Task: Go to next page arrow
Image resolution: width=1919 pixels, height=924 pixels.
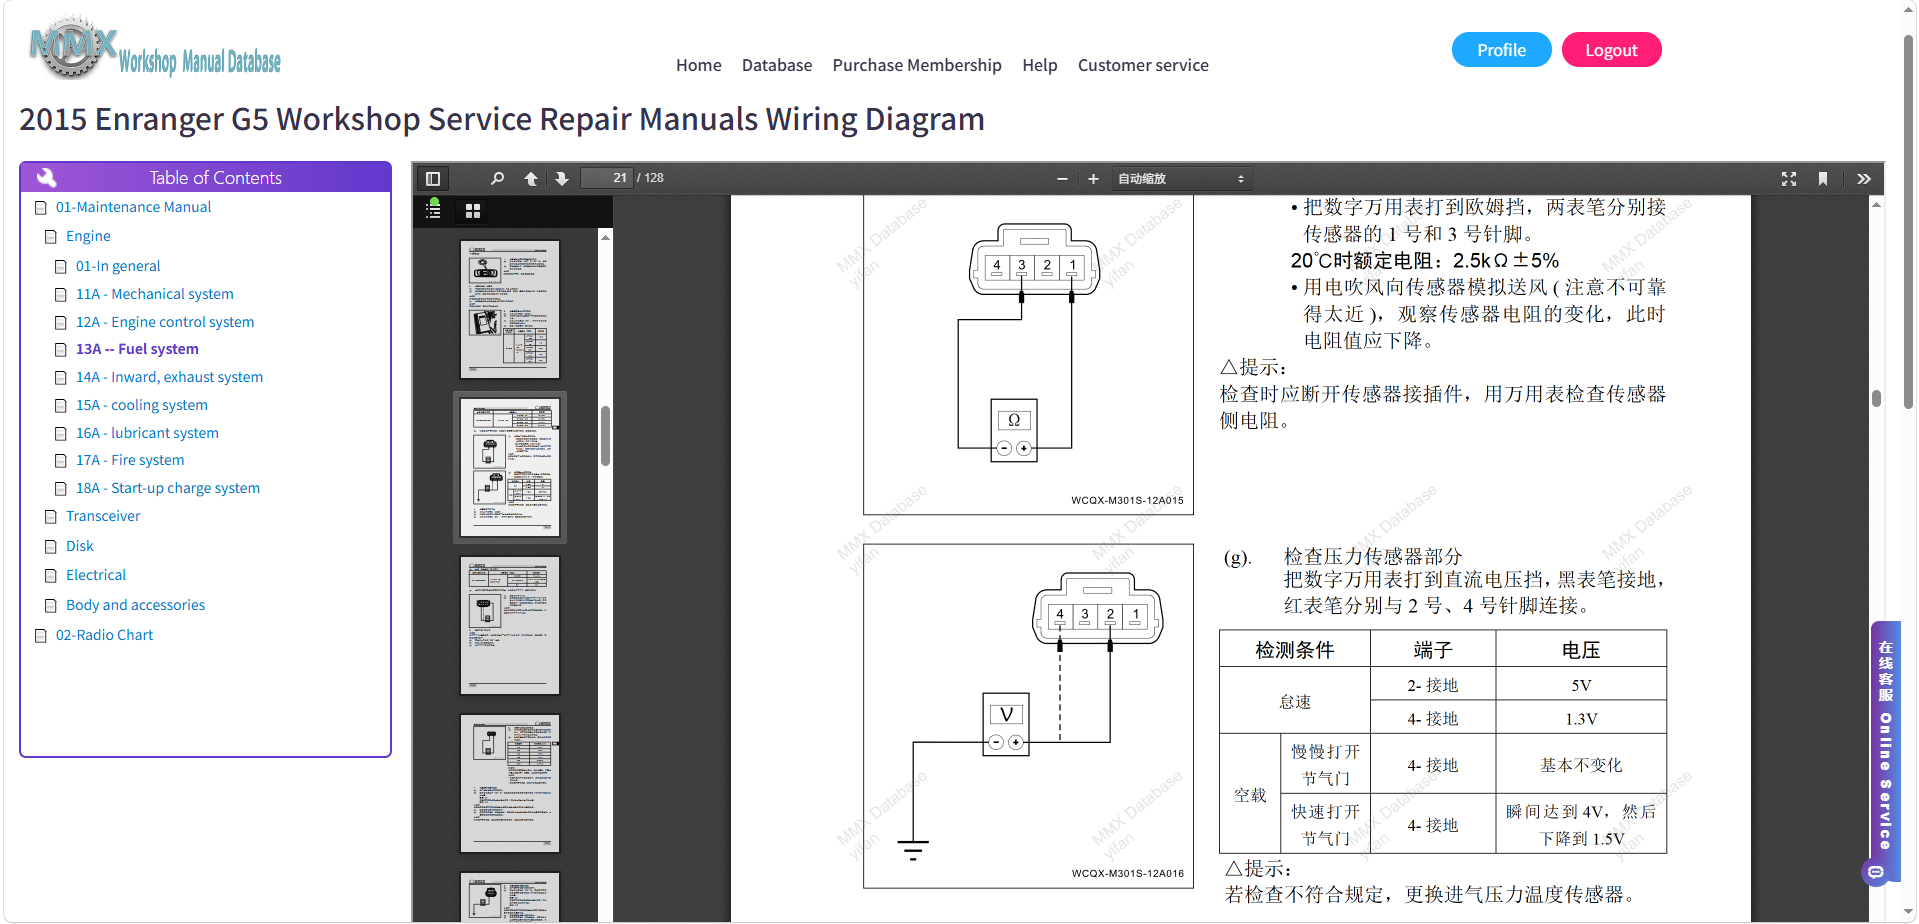Action: tap(562, 179)
